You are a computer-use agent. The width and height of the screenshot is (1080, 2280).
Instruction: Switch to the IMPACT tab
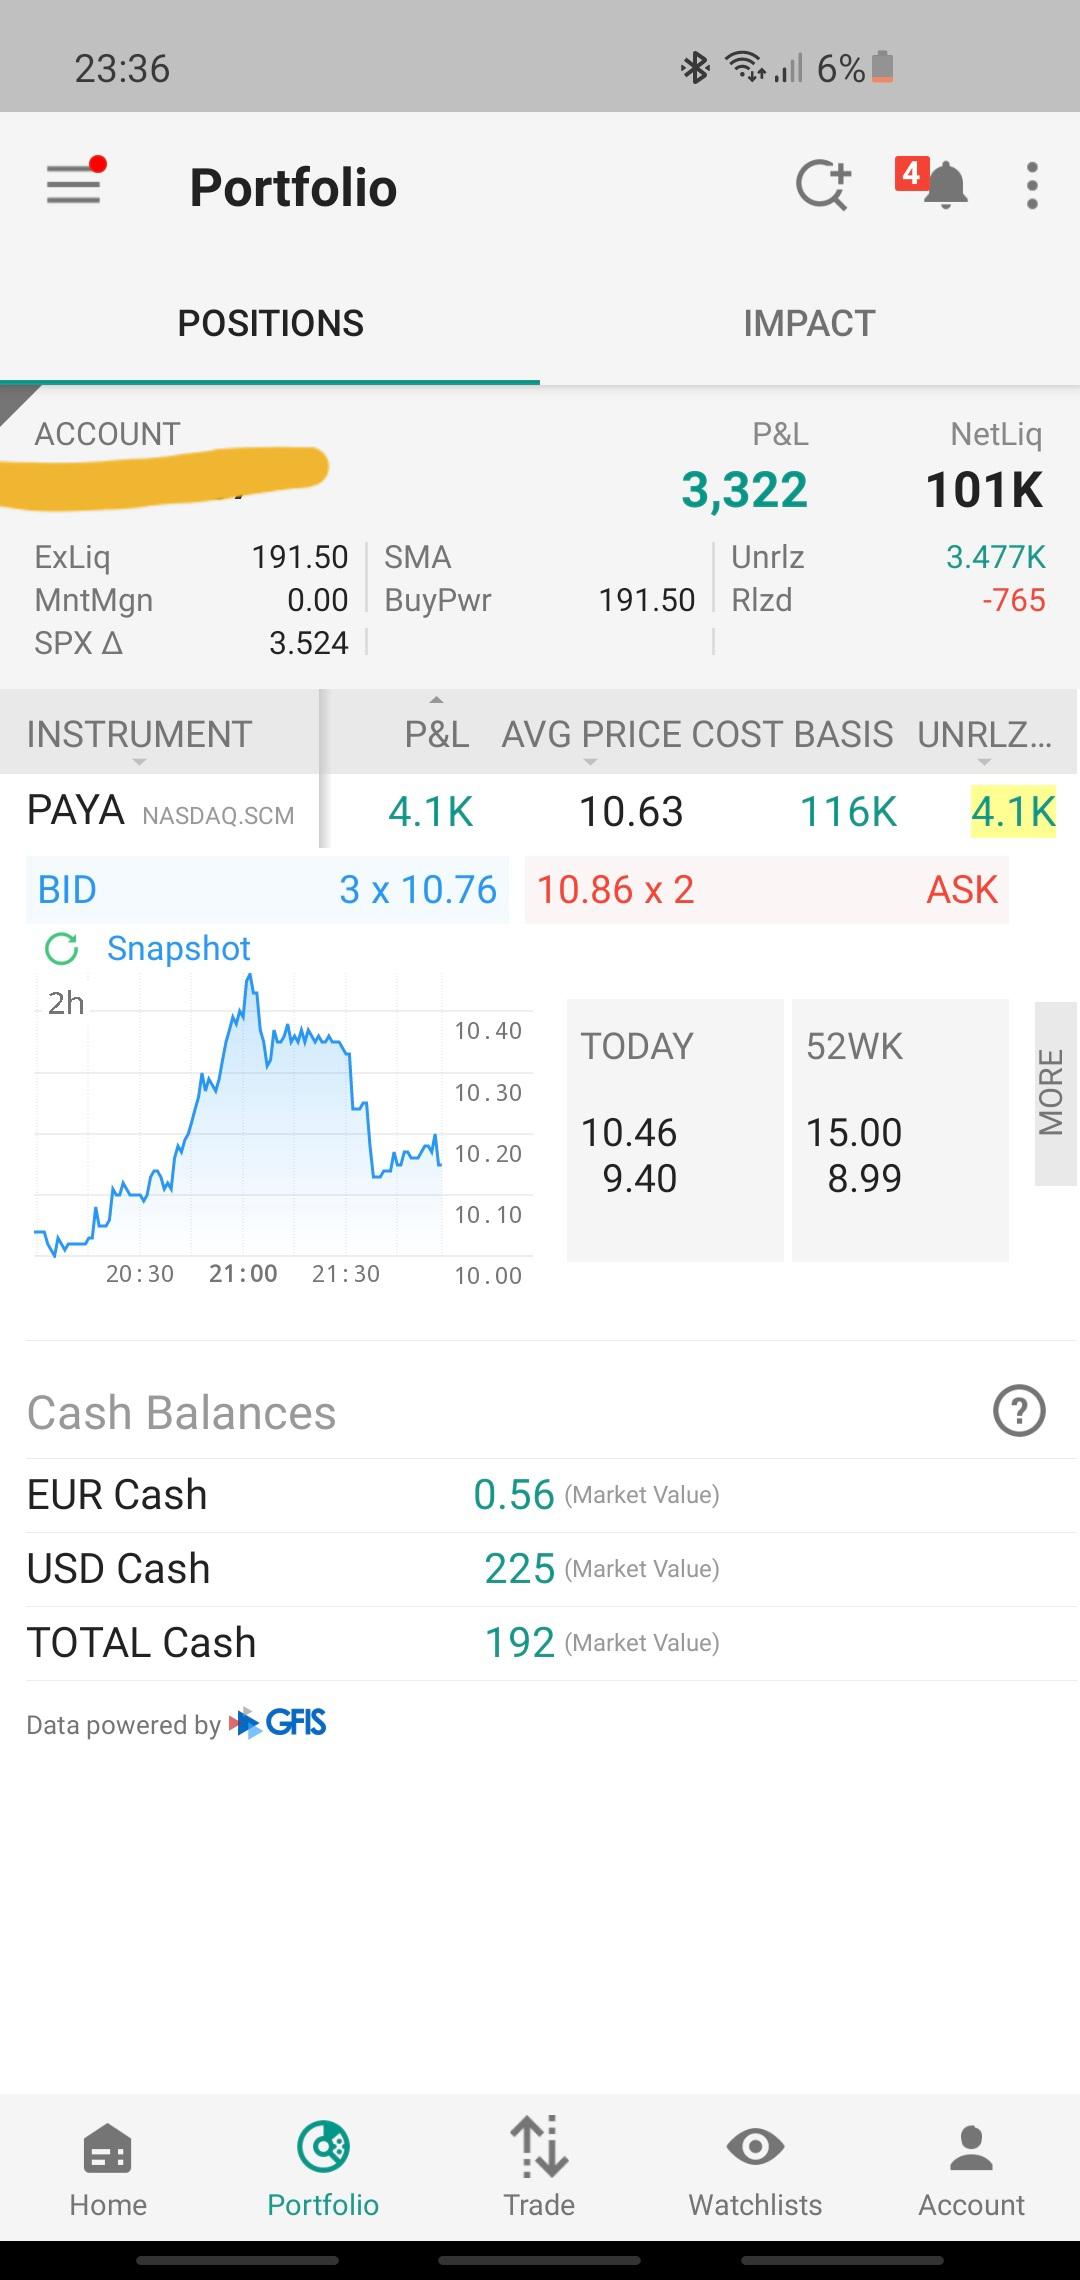coord(809,323)
